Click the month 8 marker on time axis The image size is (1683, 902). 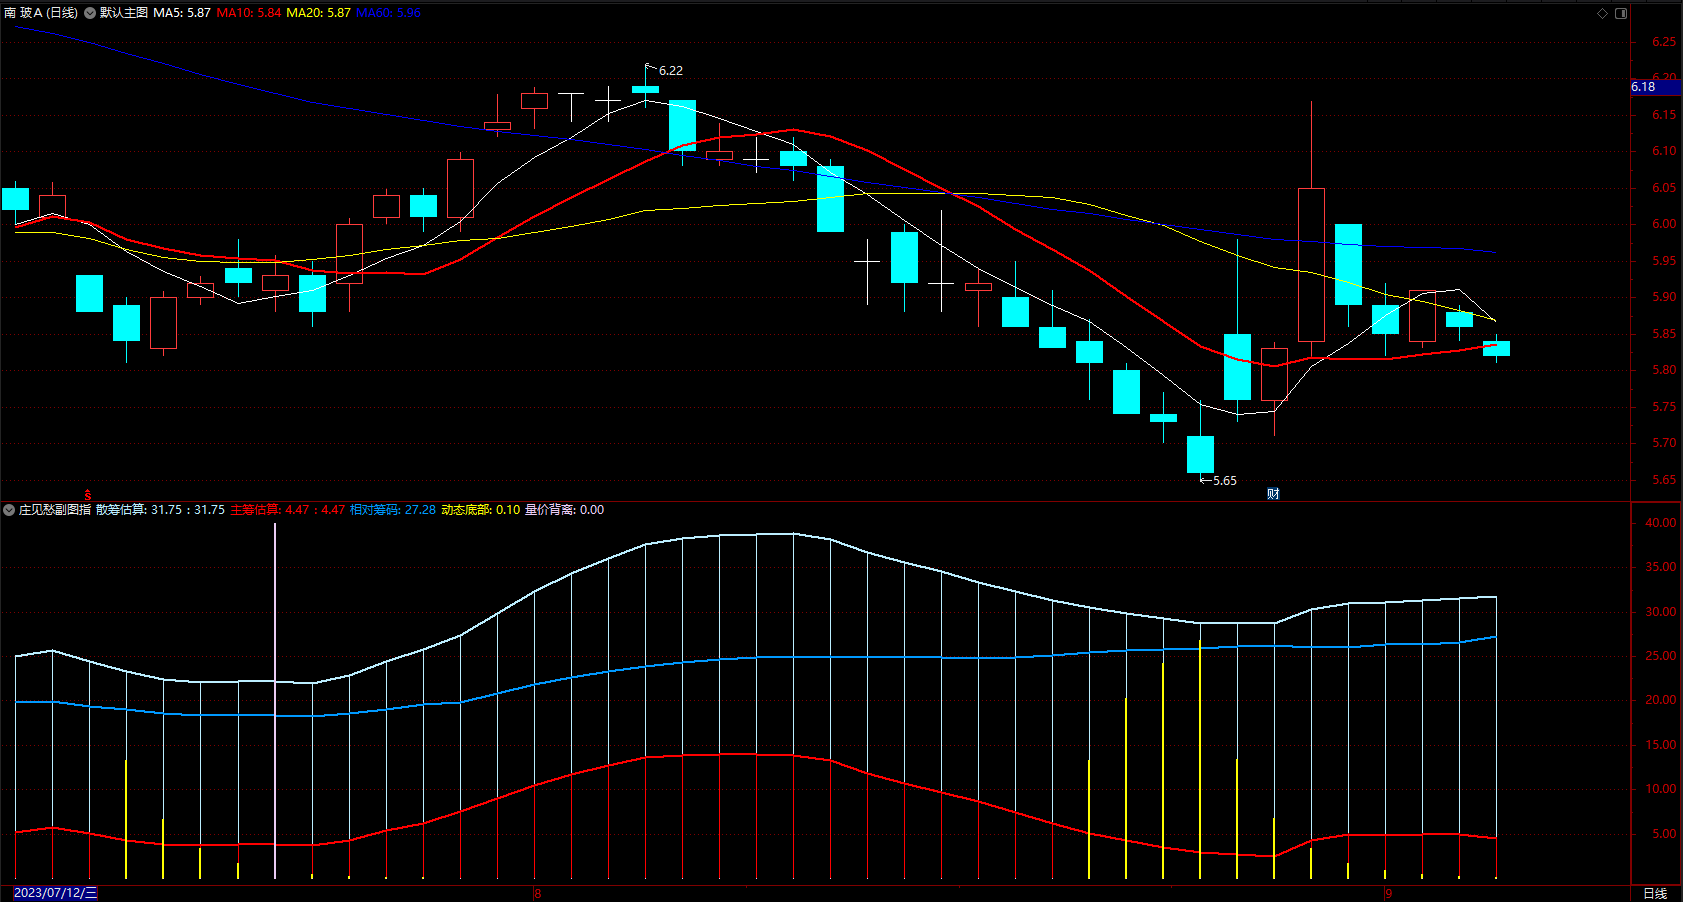tap(538, 893)
